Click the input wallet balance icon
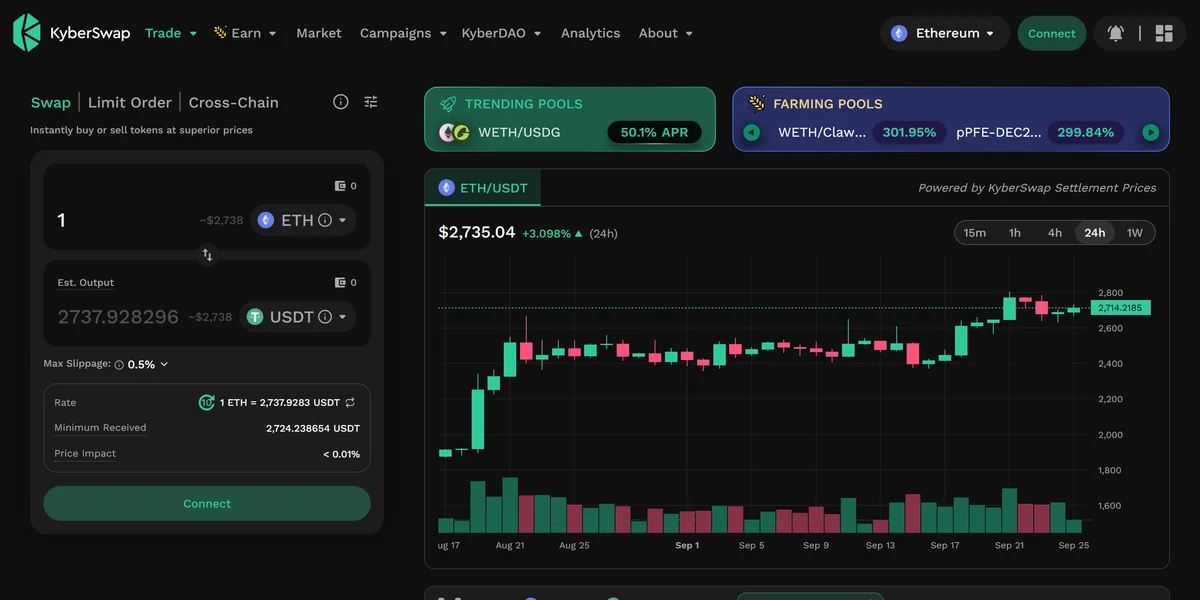 340,186
